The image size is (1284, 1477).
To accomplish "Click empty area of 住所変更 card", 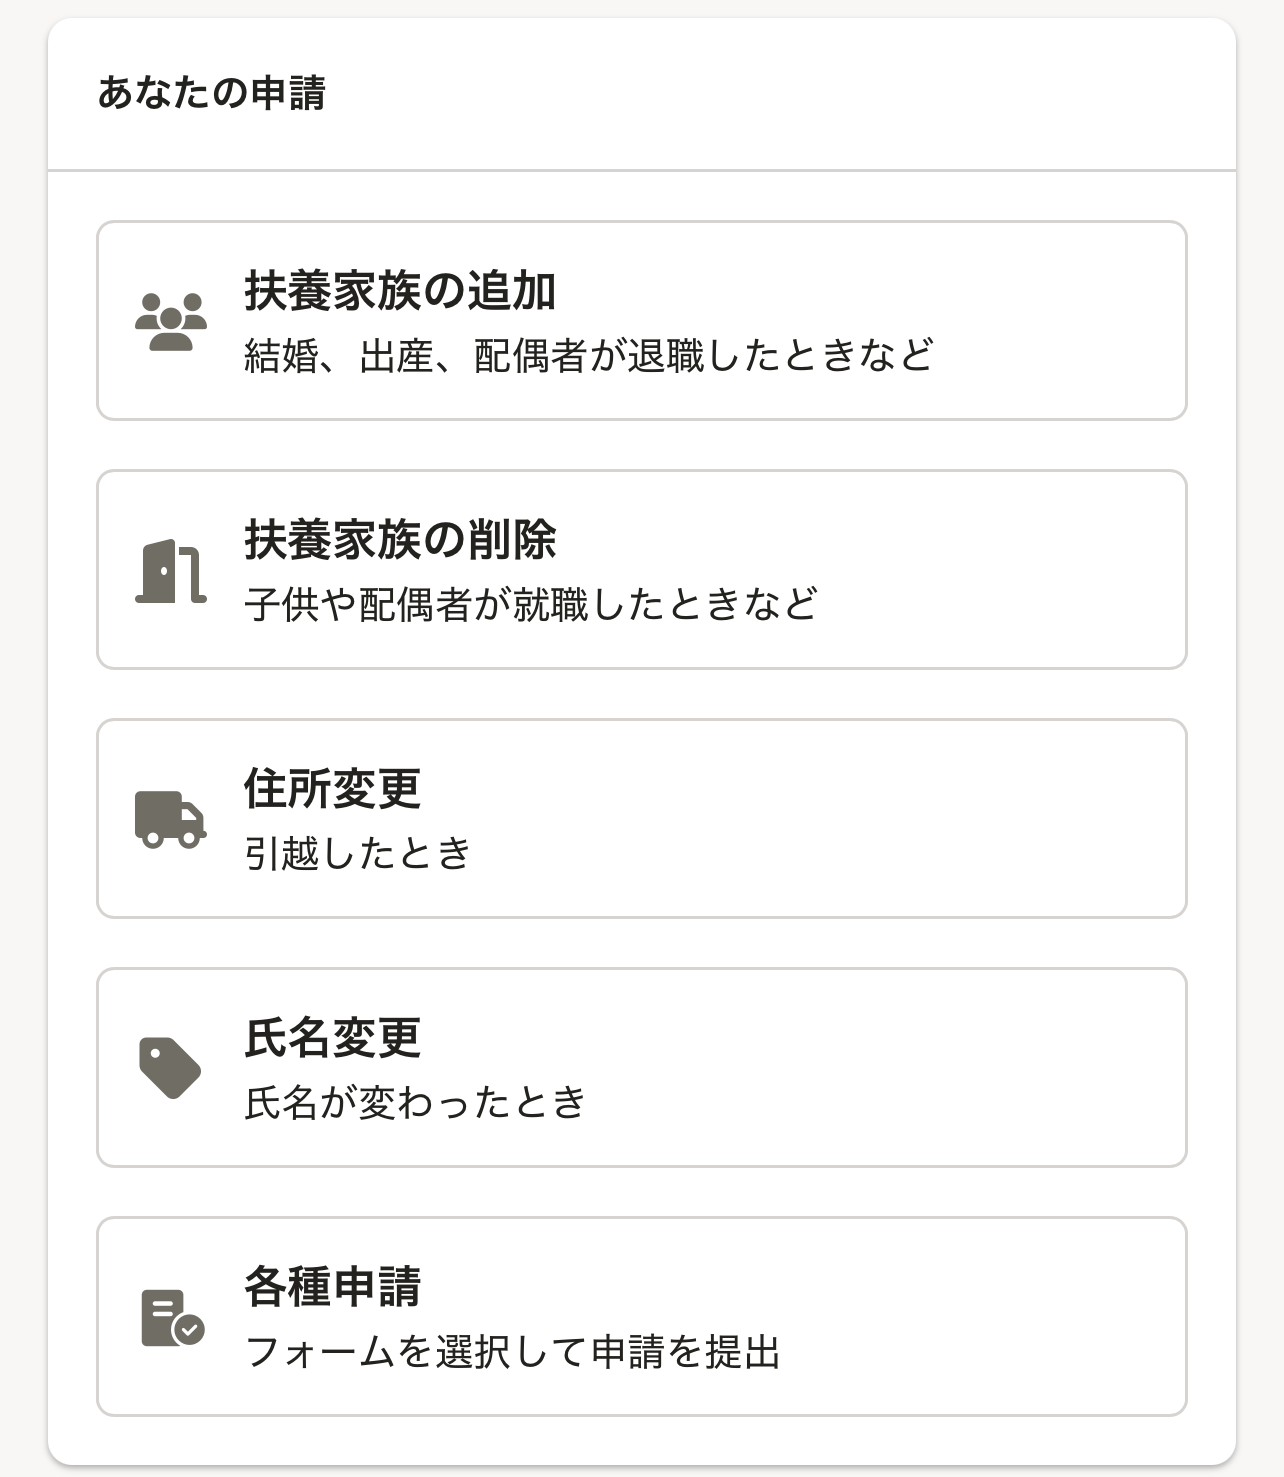I will 850,819.
